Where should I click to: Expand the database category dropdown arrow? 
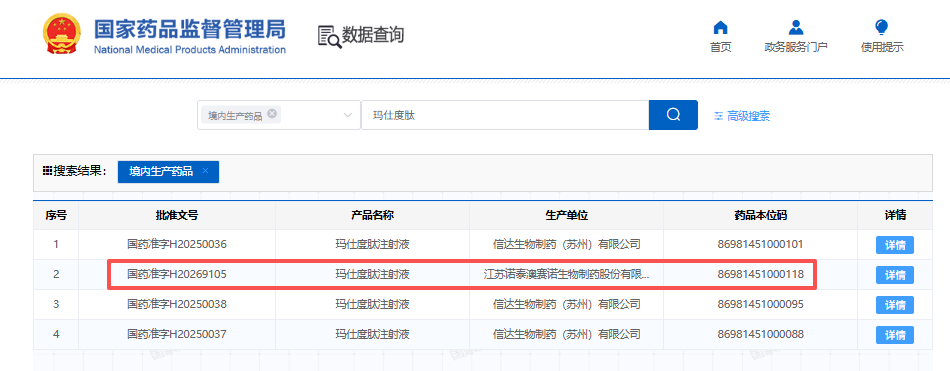click(348, 115)
